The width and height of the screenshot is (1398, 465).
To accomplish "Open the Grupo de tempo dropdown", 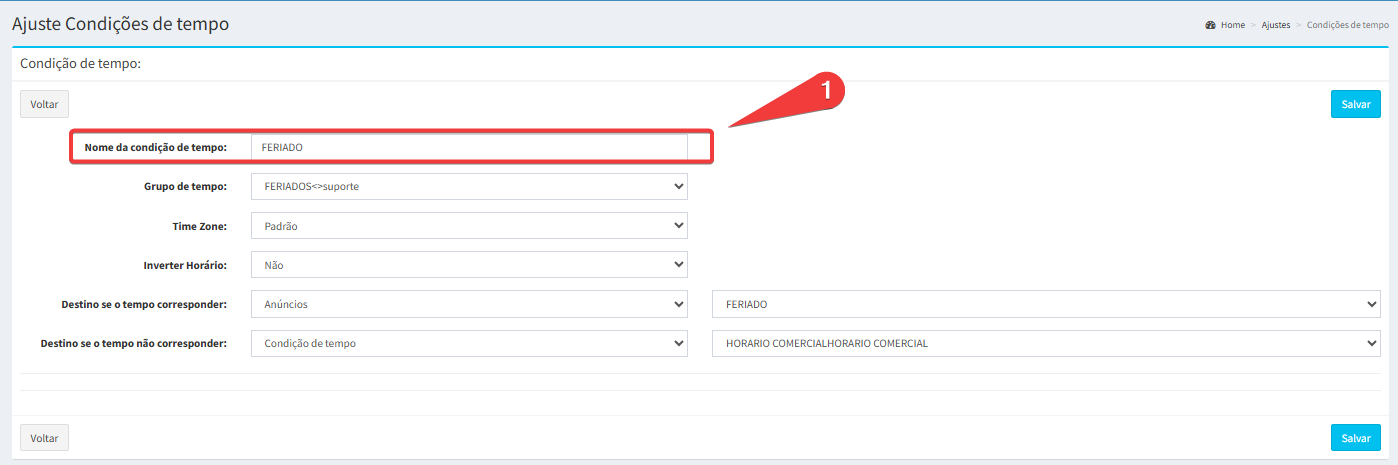I will tap(468, 186).
